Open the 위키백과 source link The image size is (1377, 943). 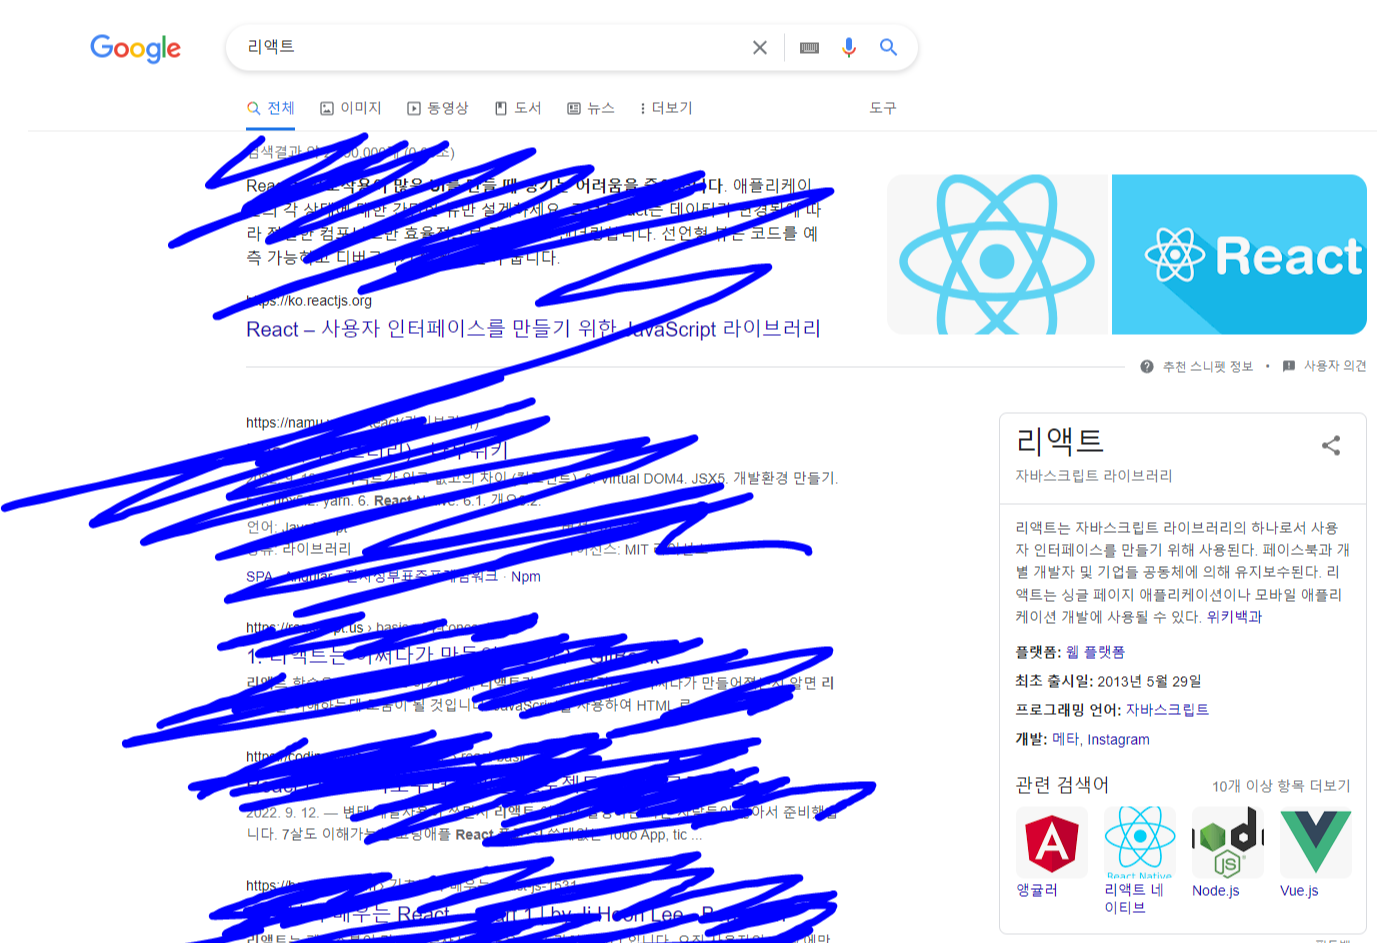1234,617
